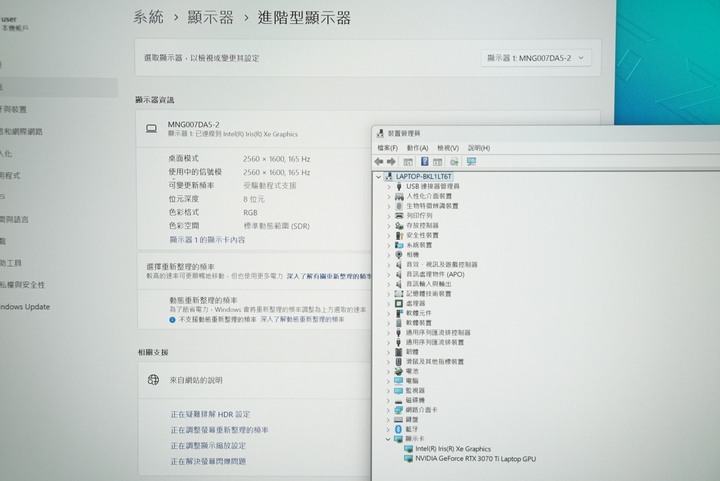
Task: Click 顯示器 1 的顯示卡內容 link
Action: tap(207, 240)
